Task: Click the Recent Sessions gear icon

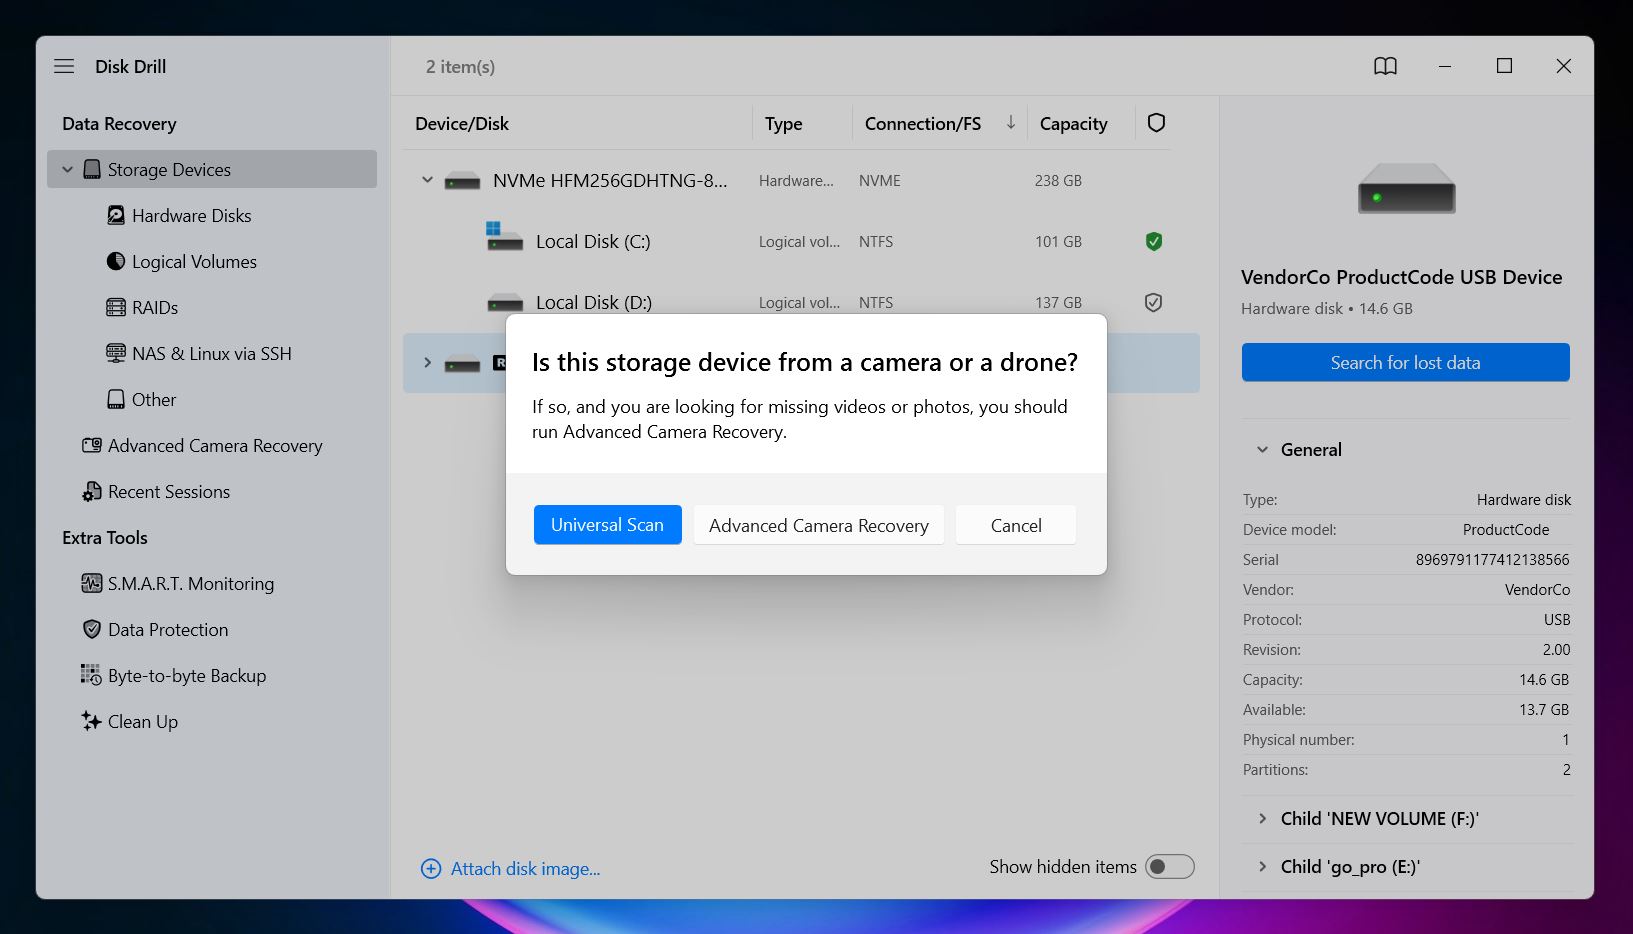Action: pos(92,491)
